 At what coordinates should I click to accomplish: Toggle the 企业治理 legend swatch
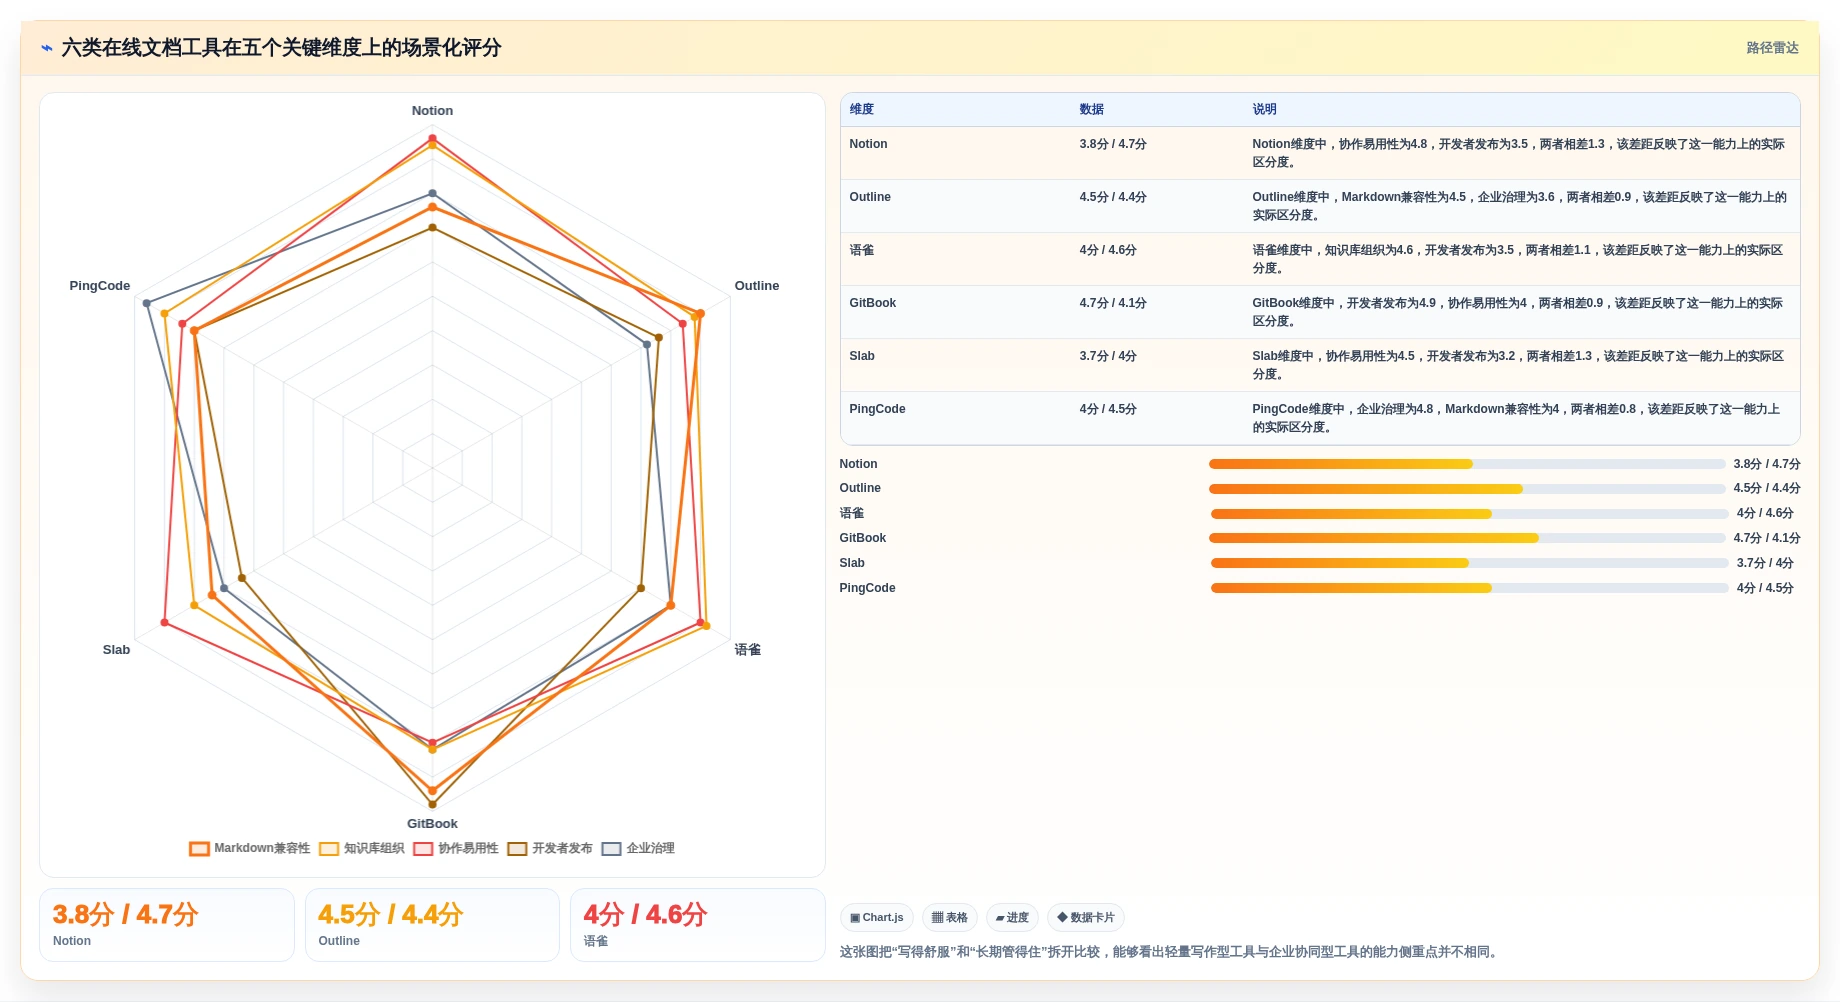[611, 849]
